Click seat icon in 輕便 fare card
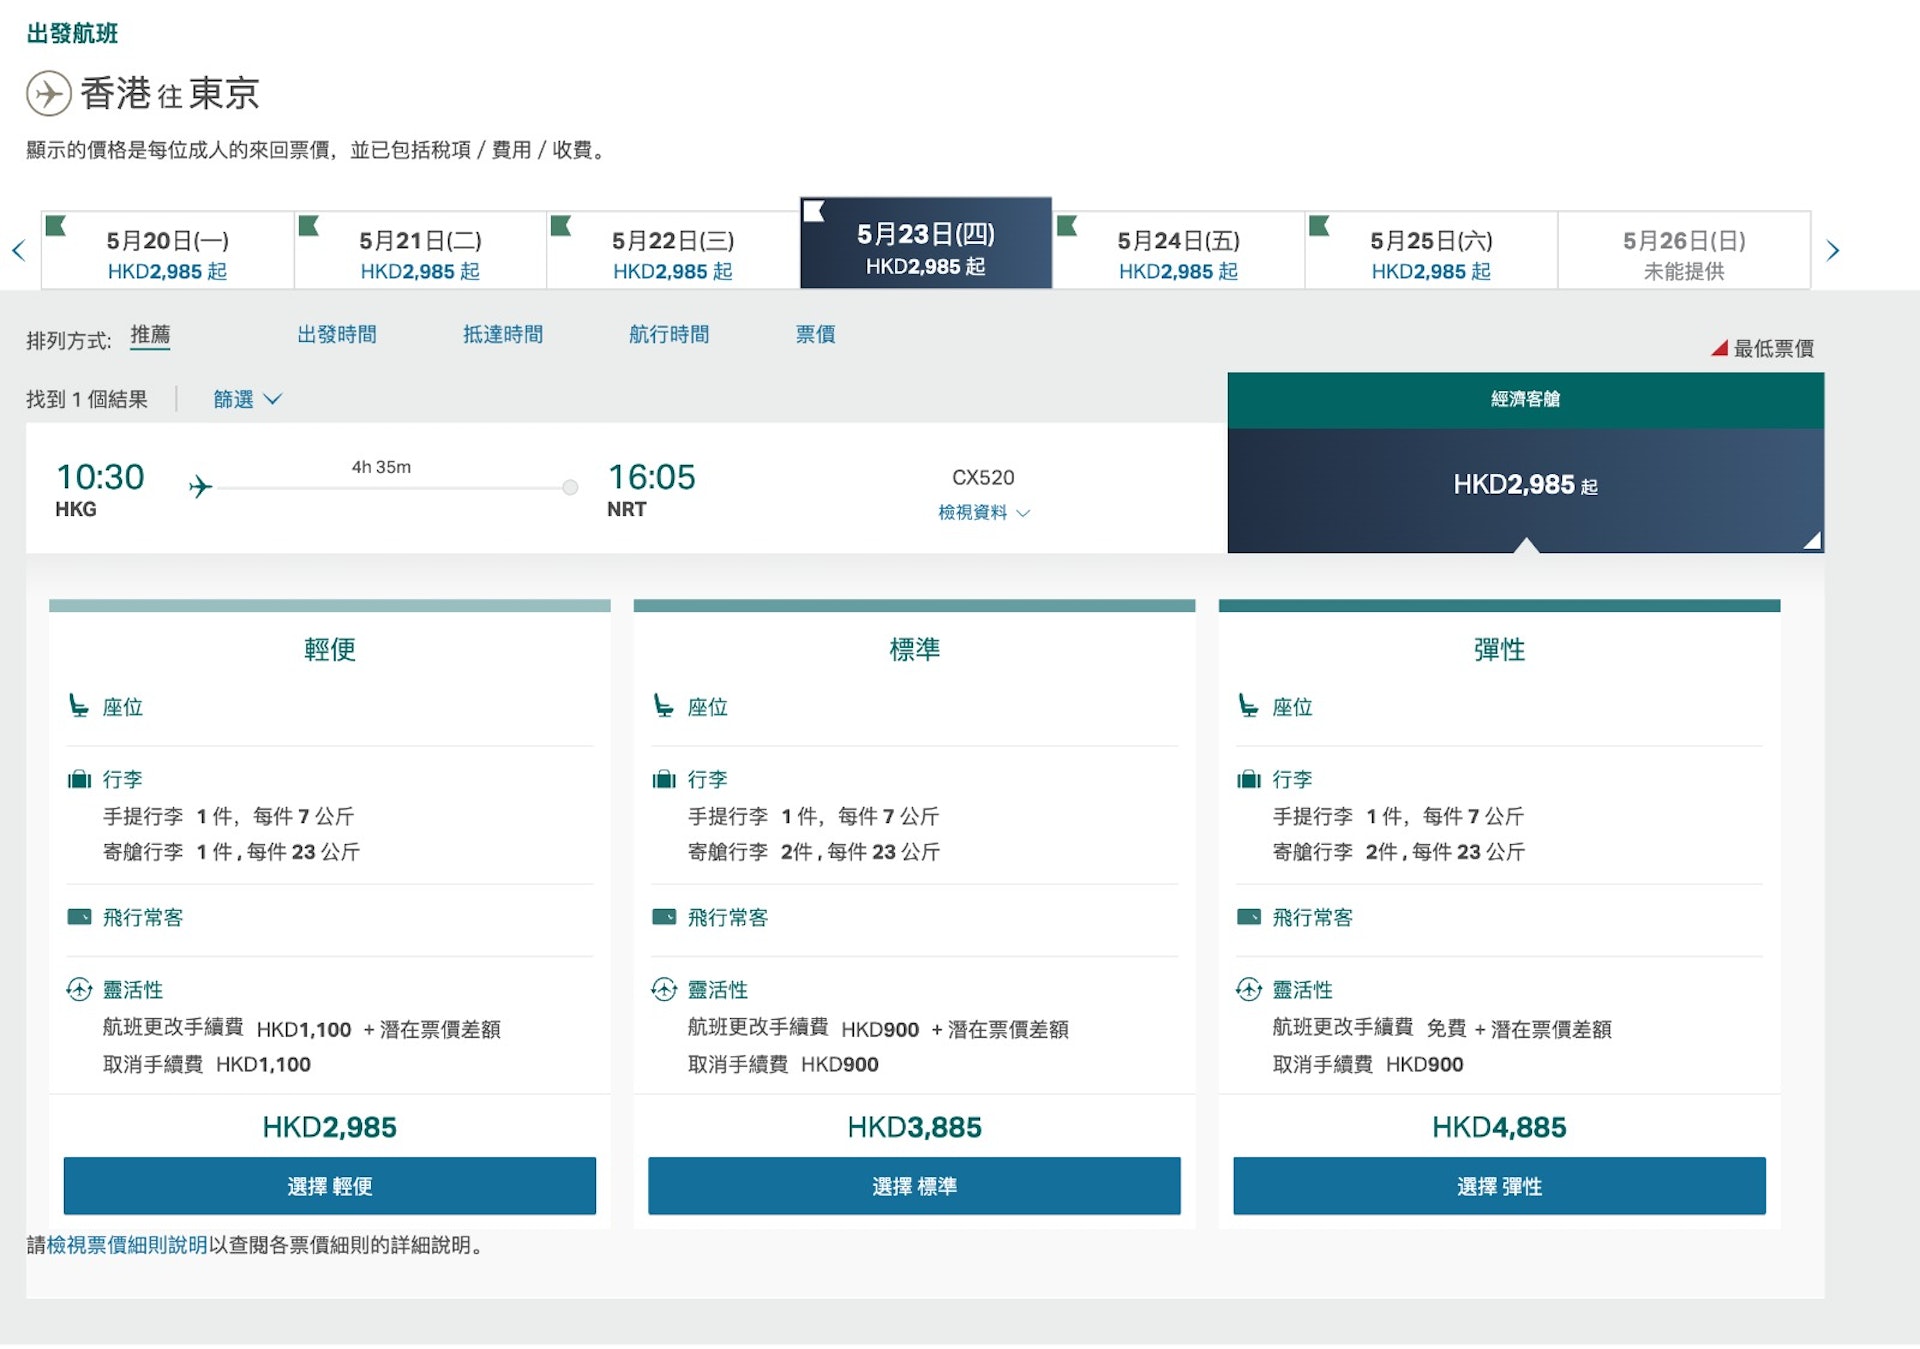 point(79,707)
